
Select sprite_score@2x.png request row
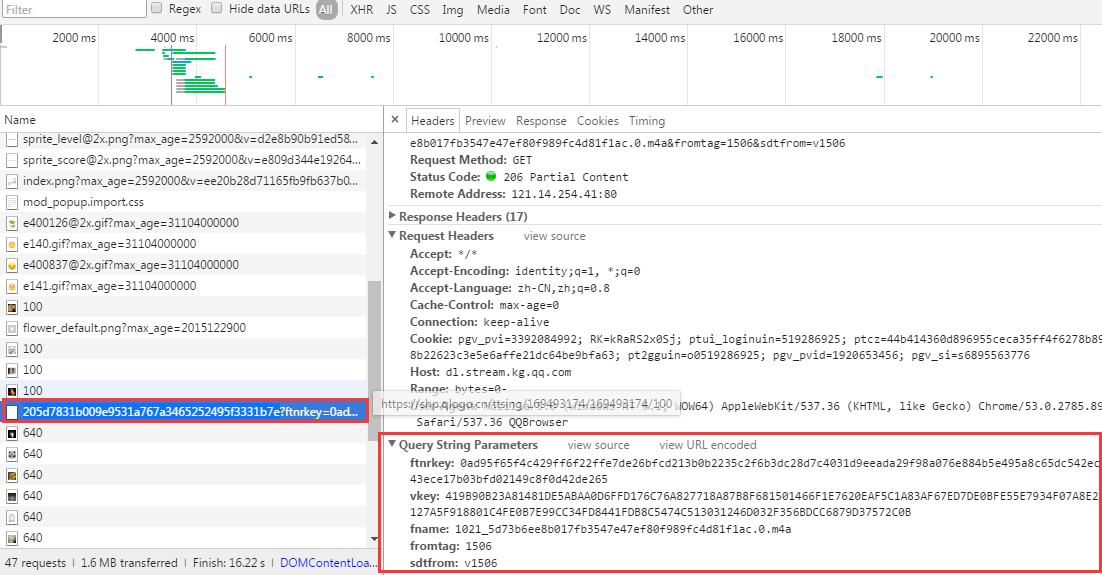[184, 160]
